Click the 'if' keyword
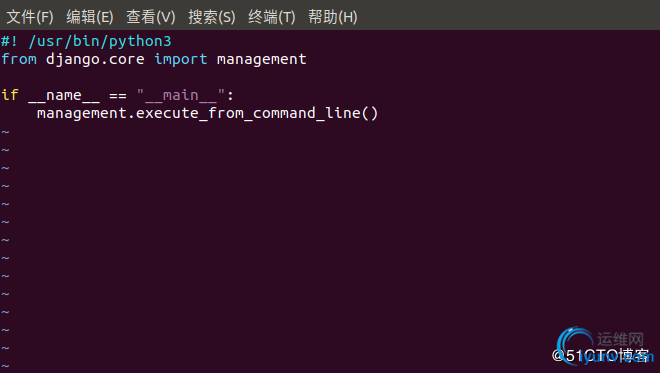 tap(10, 95)
